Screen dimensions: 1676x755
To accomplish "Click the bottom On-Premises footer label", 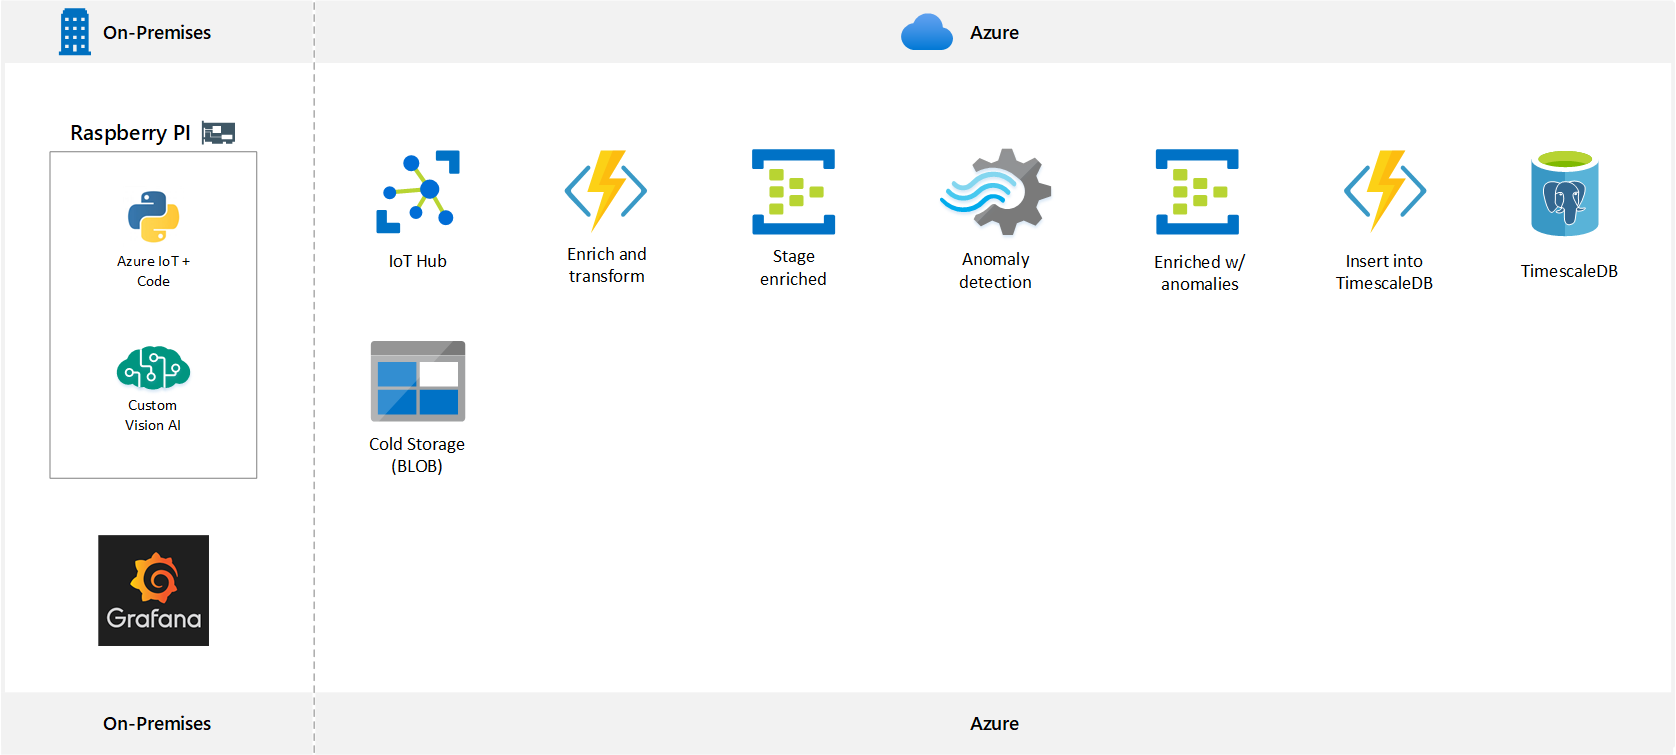I will tap(157, 723).
